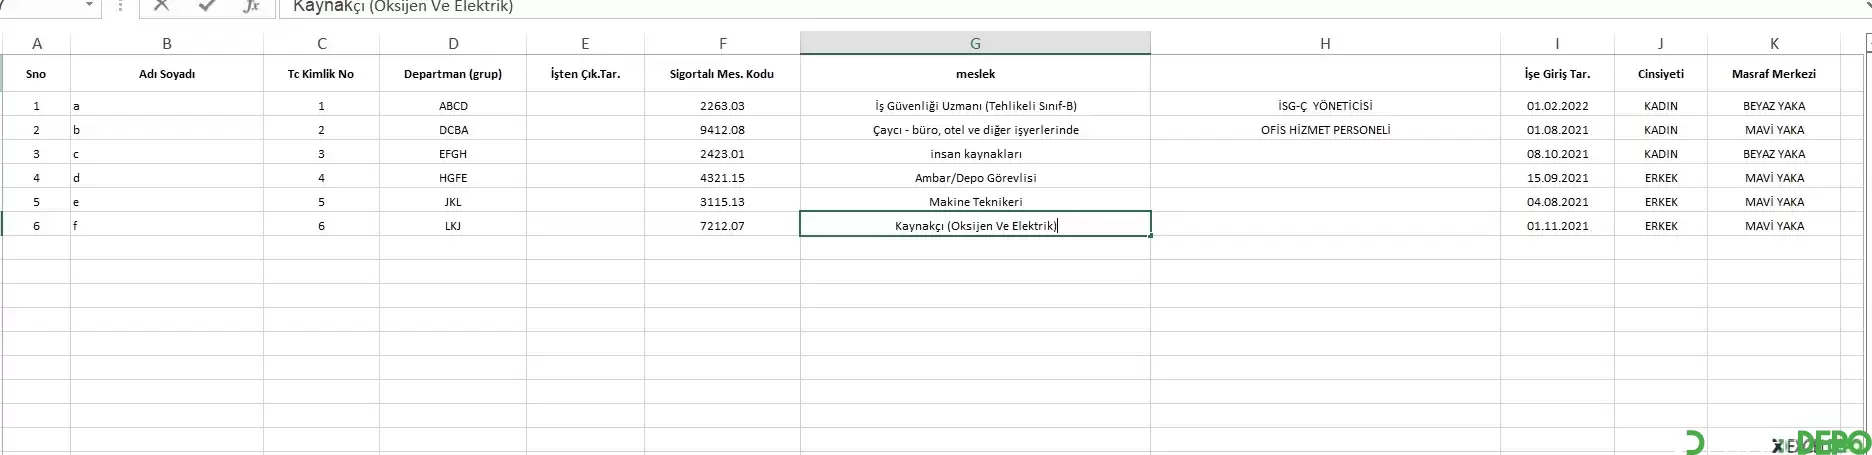Select column H header
This screenshot has height=455, width=1872.
click(1325, 43)
